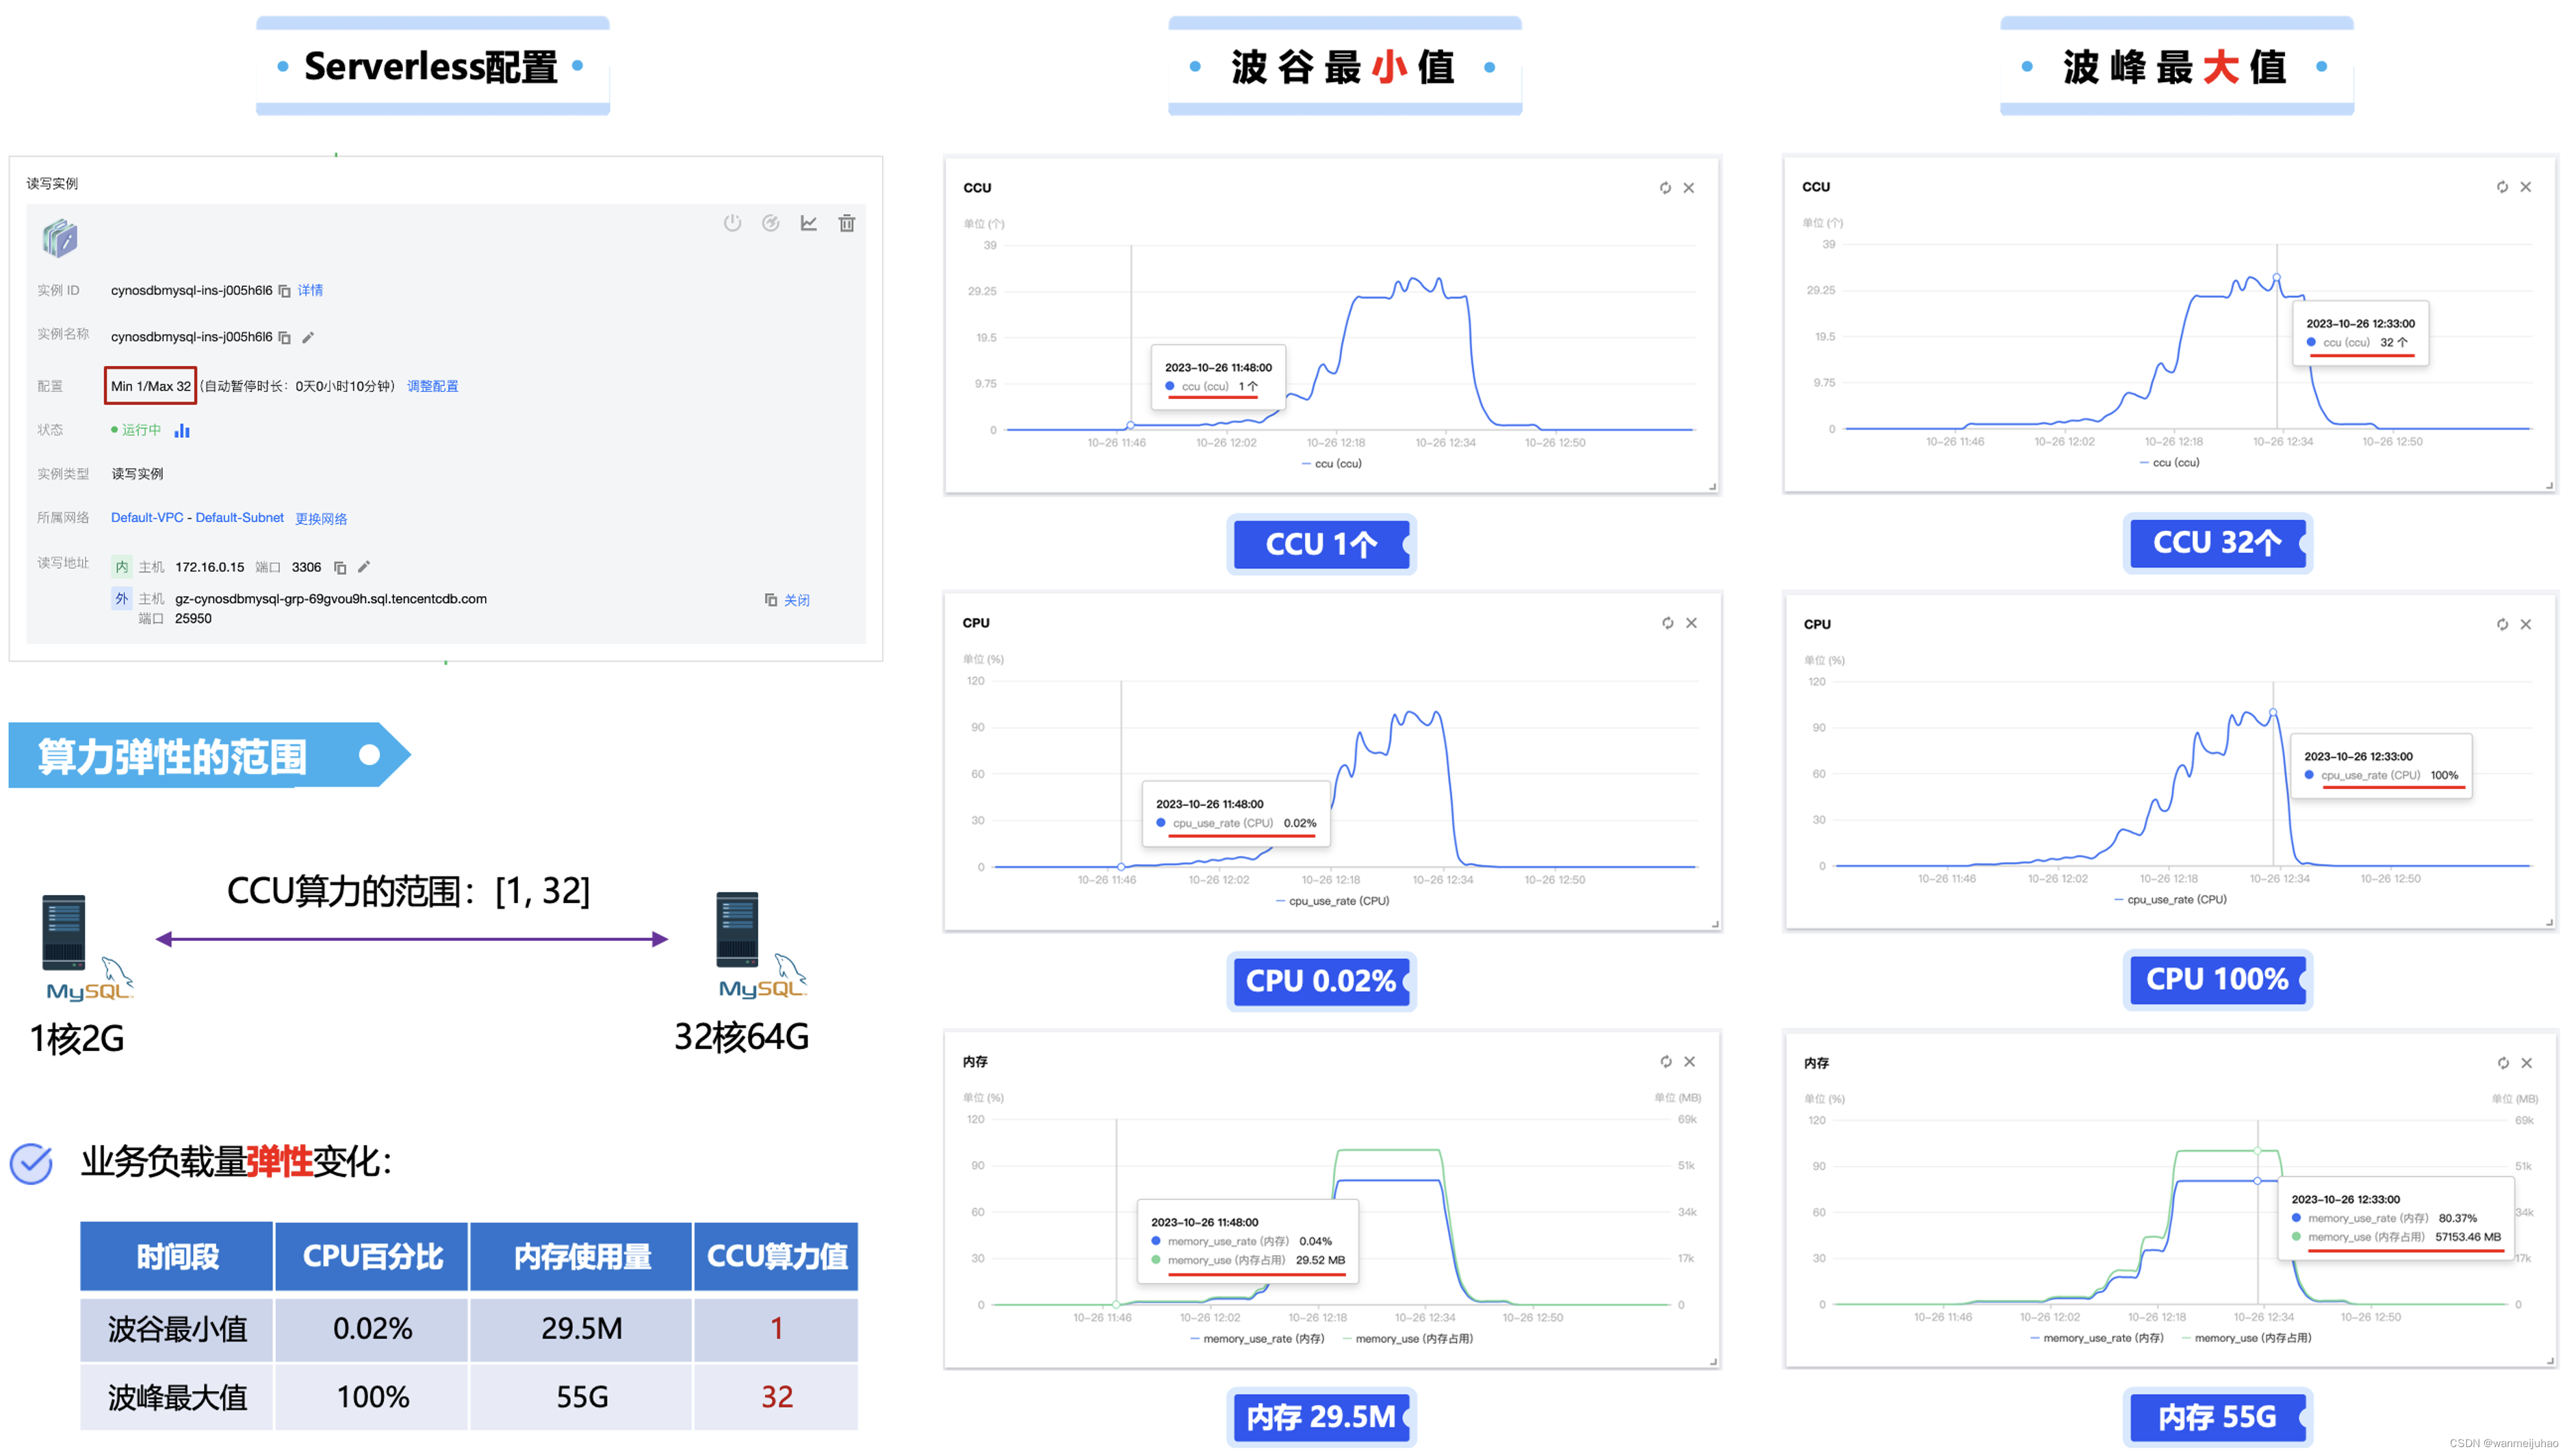The image size is (2569, 1456).
Task: Click the CPU百分比 table header
Action: (x=372, y=1256)
